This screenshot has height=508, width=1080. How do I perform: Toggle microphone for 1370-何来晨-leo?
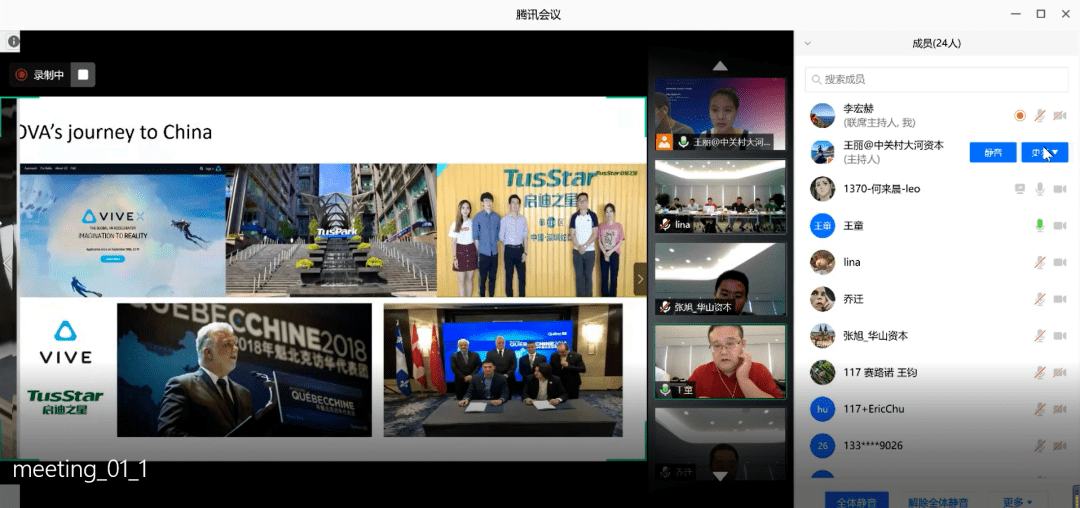point(1040,189)
